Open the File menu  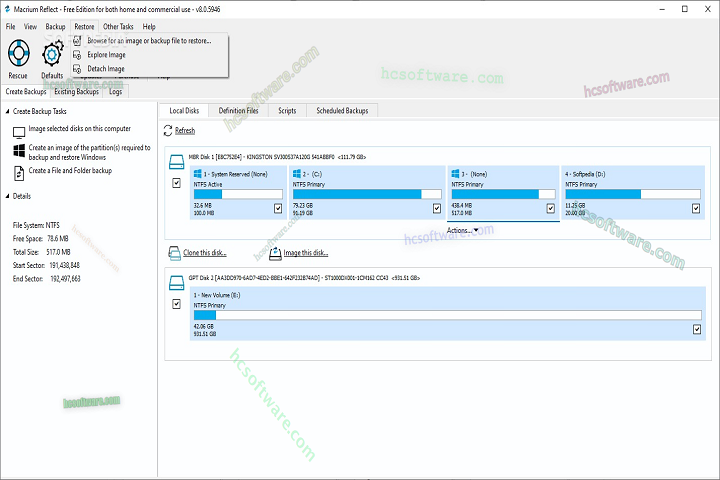[x=10, y=27]
